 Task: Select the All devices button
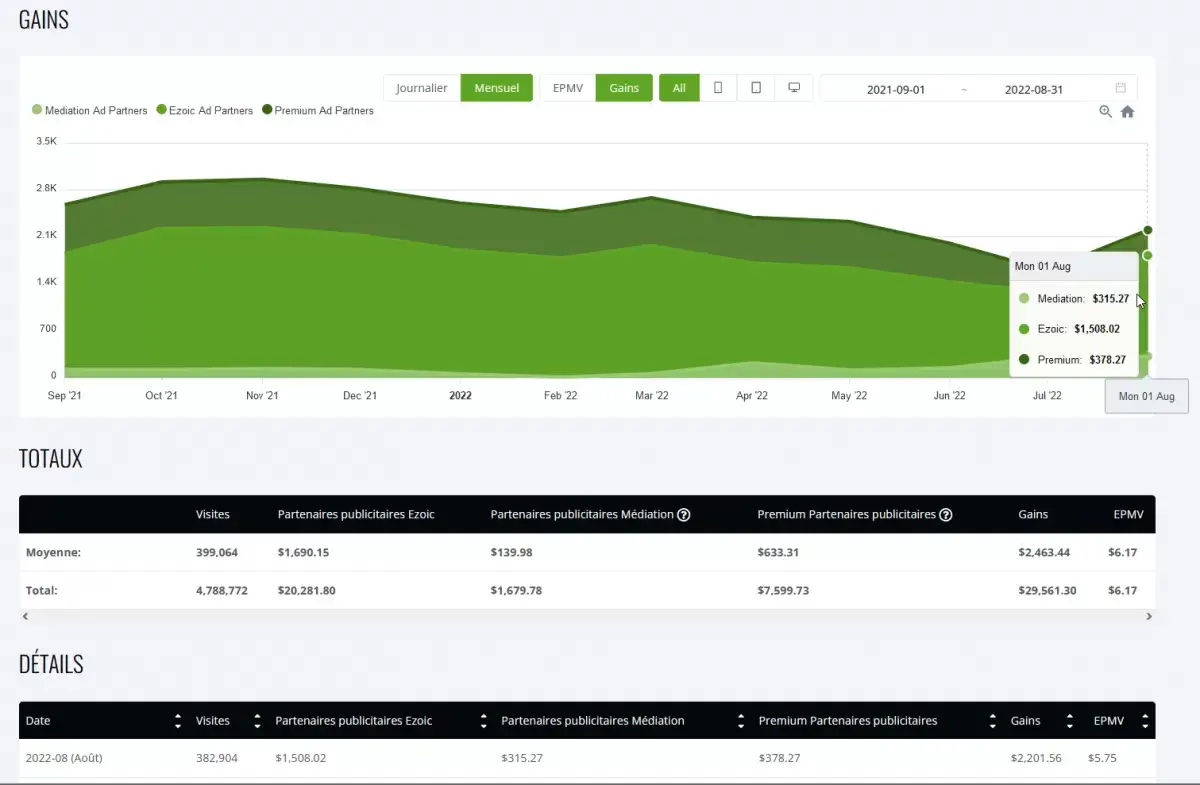(x=679, y=88)
